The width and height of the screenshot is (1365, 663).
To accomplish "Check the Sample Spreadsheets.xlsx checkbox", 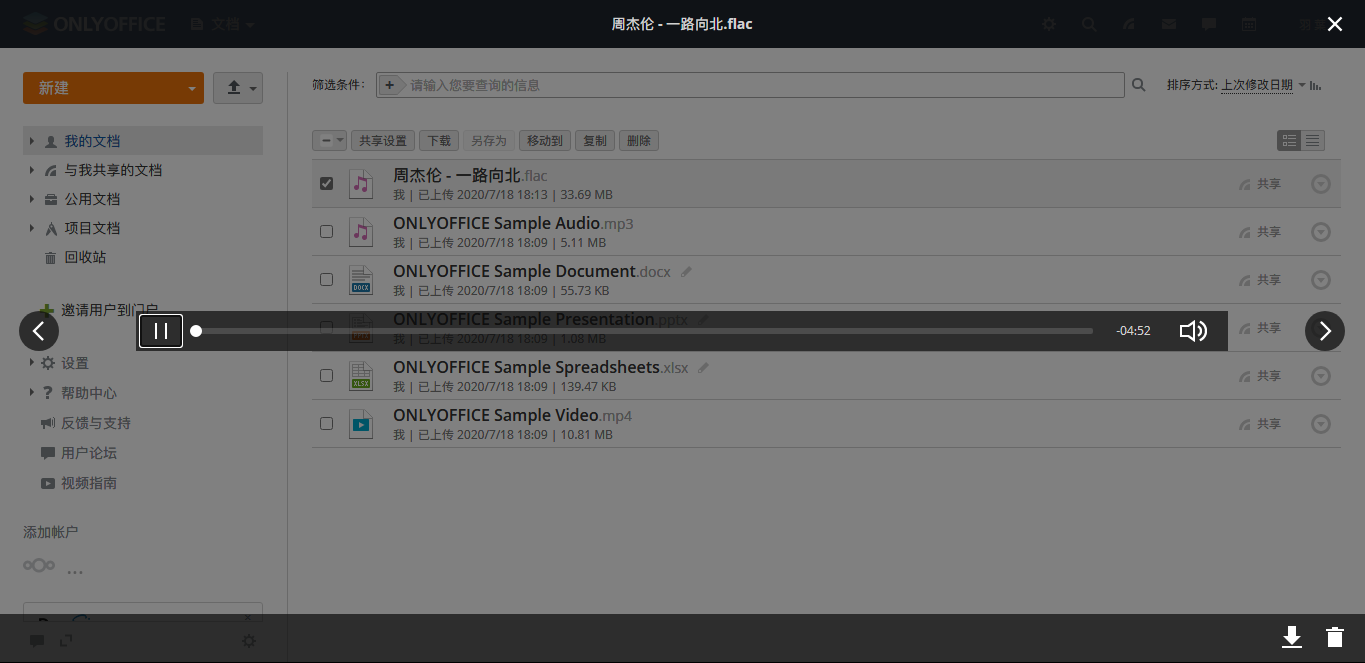I will (326, 375).
